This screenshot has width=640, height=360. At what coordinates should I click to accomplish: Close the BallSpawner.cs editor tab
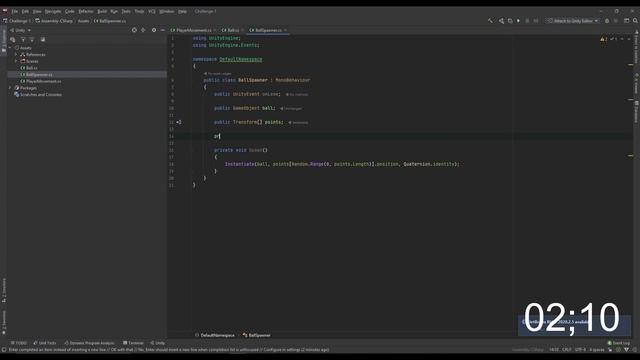285,30
